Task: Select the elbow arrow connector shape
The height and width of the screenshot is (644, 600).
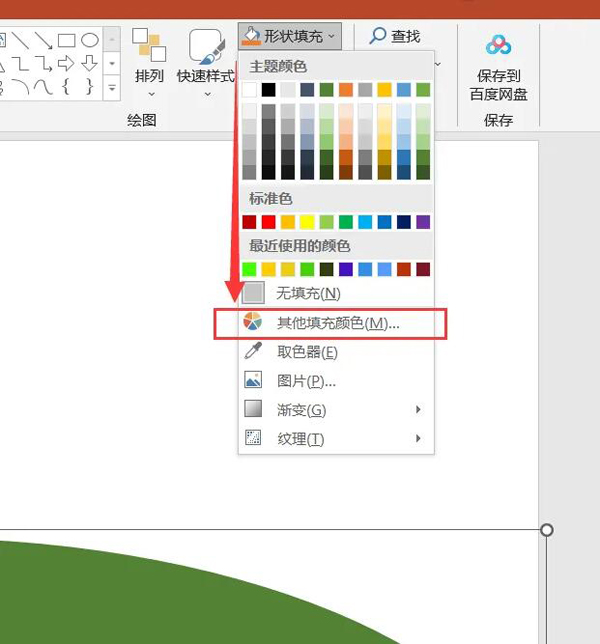Action: [x=44, y=64]
